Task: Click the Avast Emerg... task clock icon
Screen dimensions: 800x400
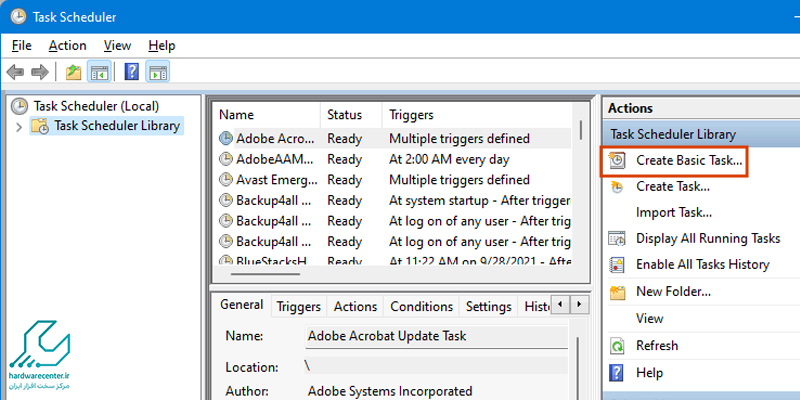Action: pyautogui.click(x=225, y=180)
